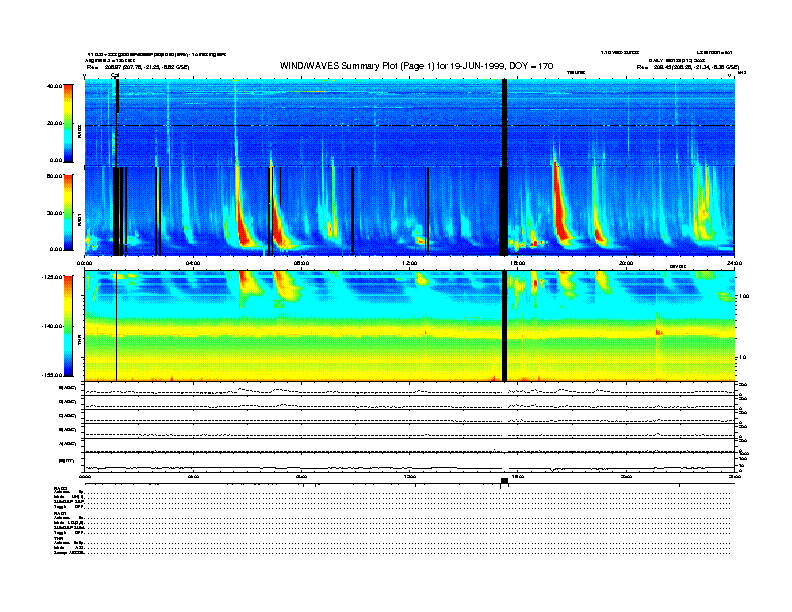Click the 24:00 tick label under RAD1 panel

coord(734,263)
